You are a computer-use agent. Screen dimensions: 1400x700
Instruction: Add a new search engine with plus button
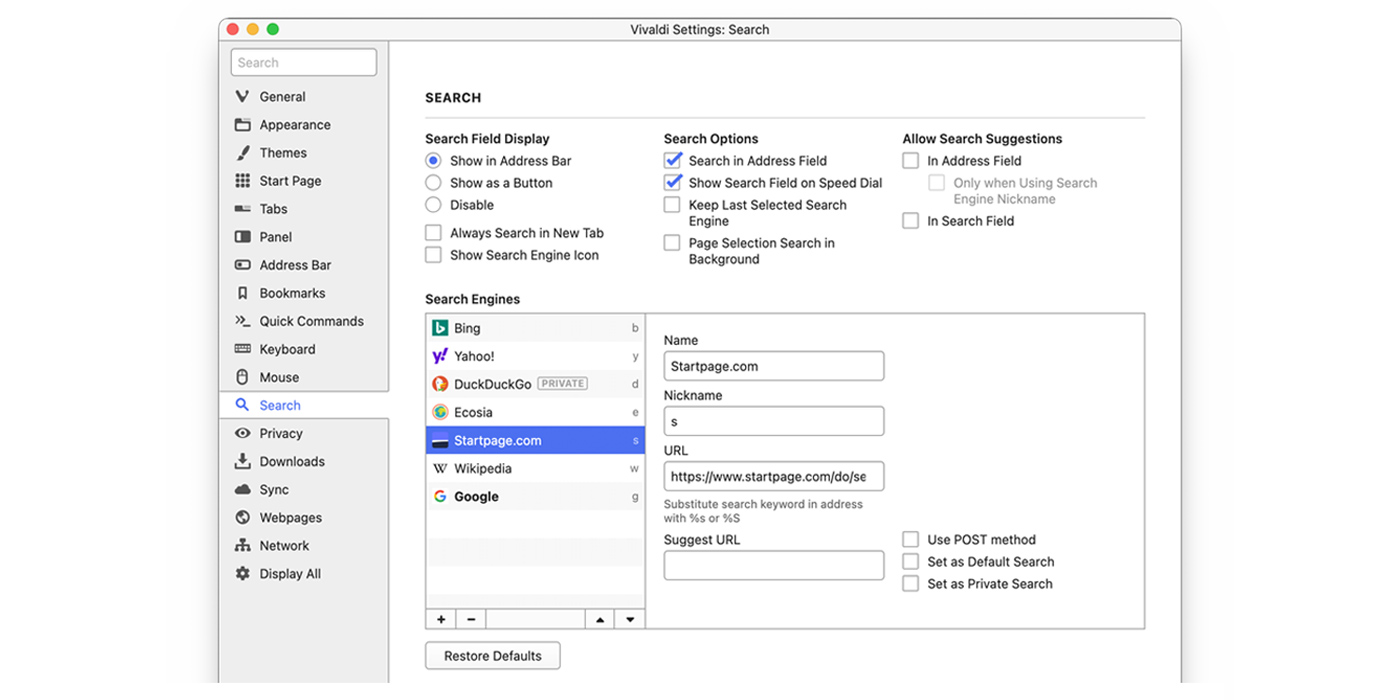pyautogui.click(x=441, y=619)
